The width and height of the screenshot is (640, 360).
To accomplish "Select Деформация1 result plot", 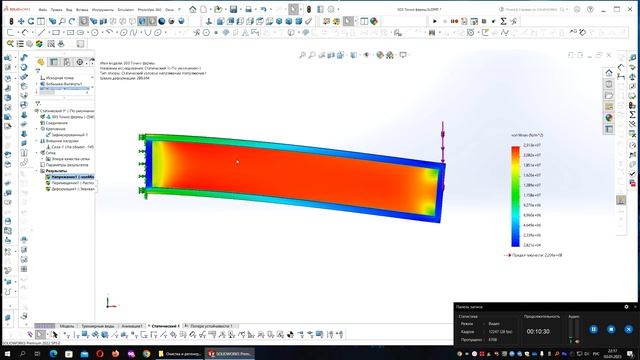I will [70, 189].
